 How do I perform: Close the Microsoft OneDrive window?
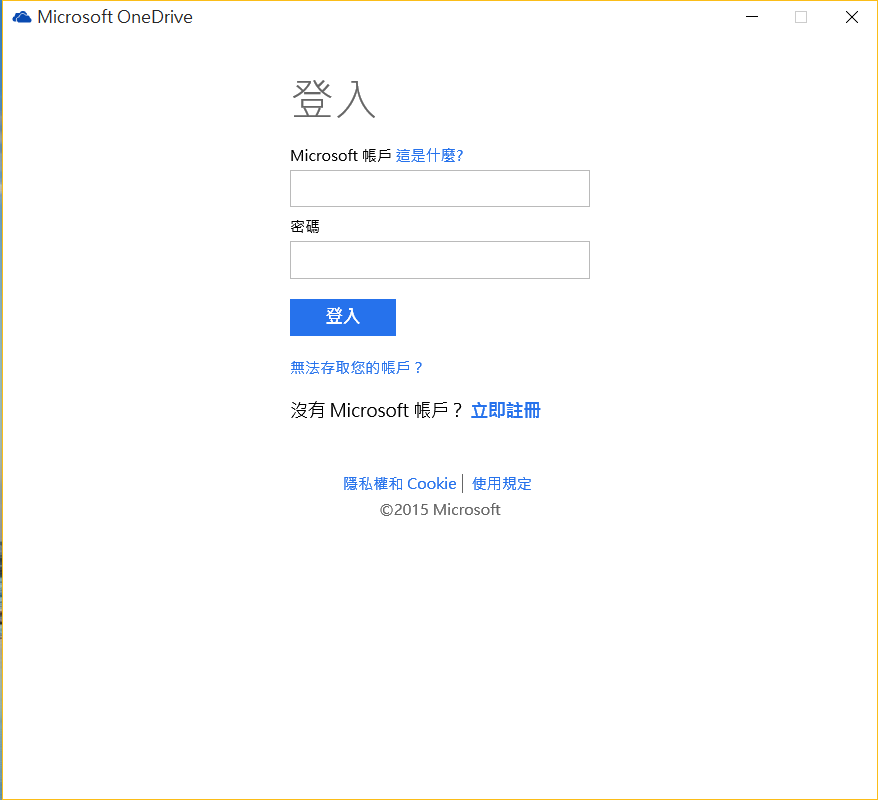point(852,17)
